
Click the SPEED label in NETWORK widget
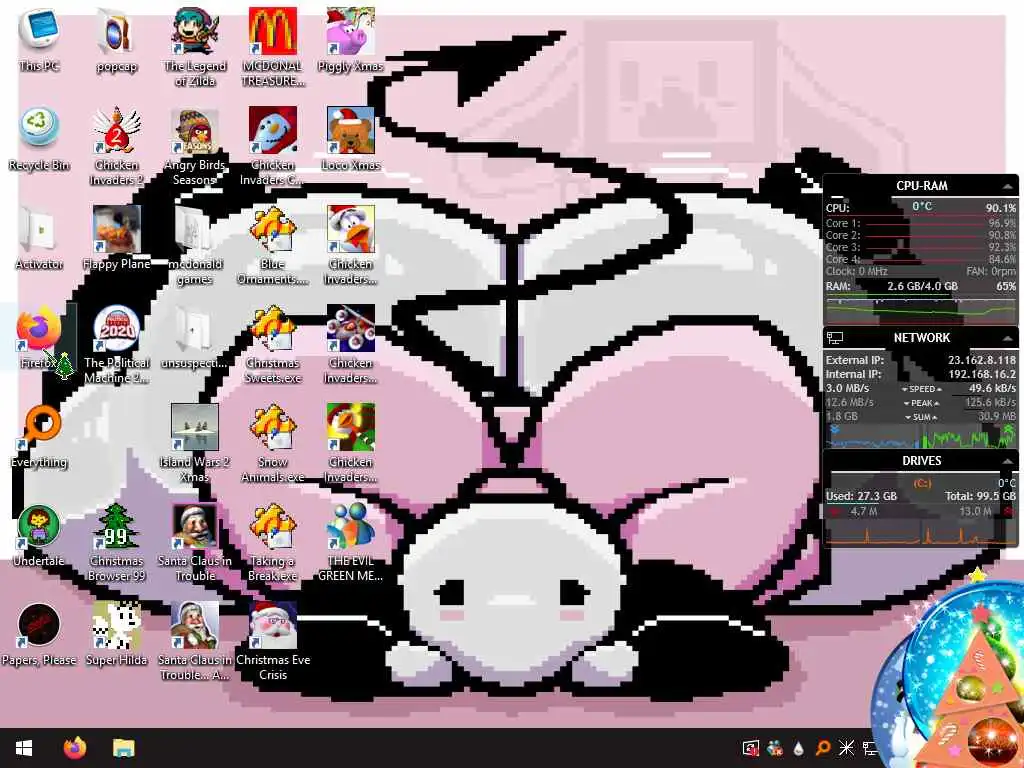pyautogui.click(x=921, y=389)
